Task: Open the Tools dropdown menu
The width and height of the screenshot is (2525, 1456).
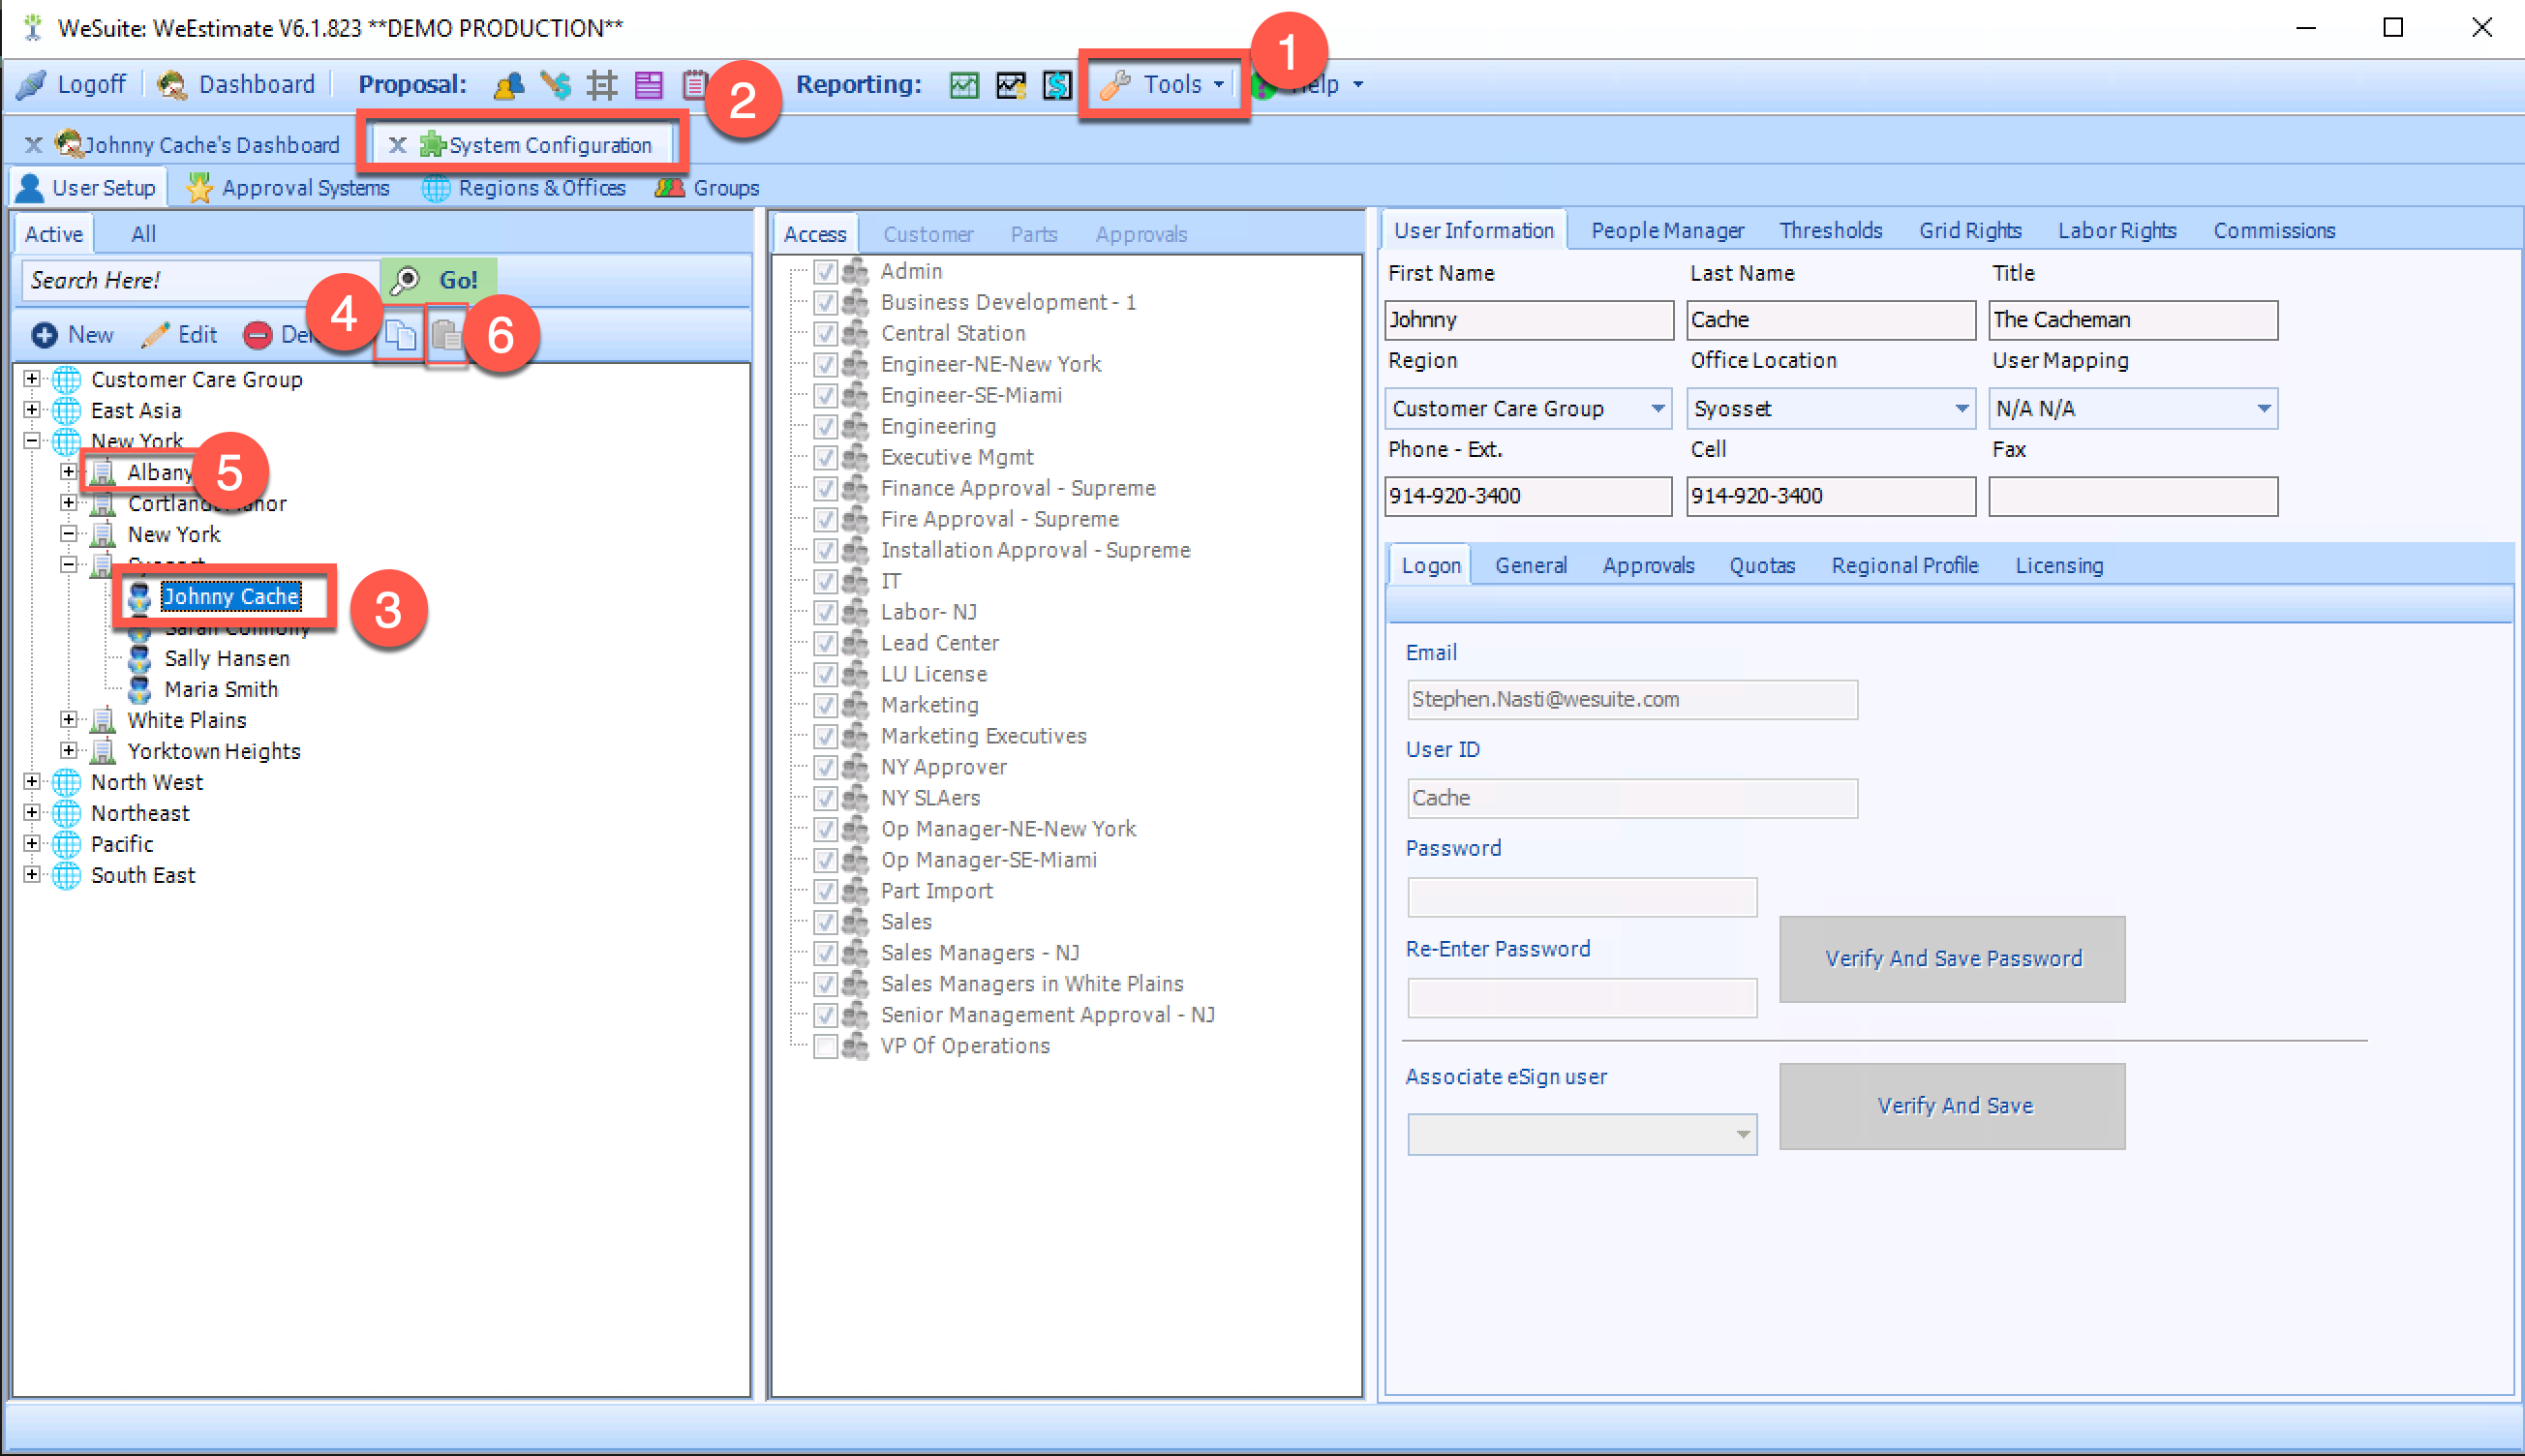Action: (x=1163, y=85)
